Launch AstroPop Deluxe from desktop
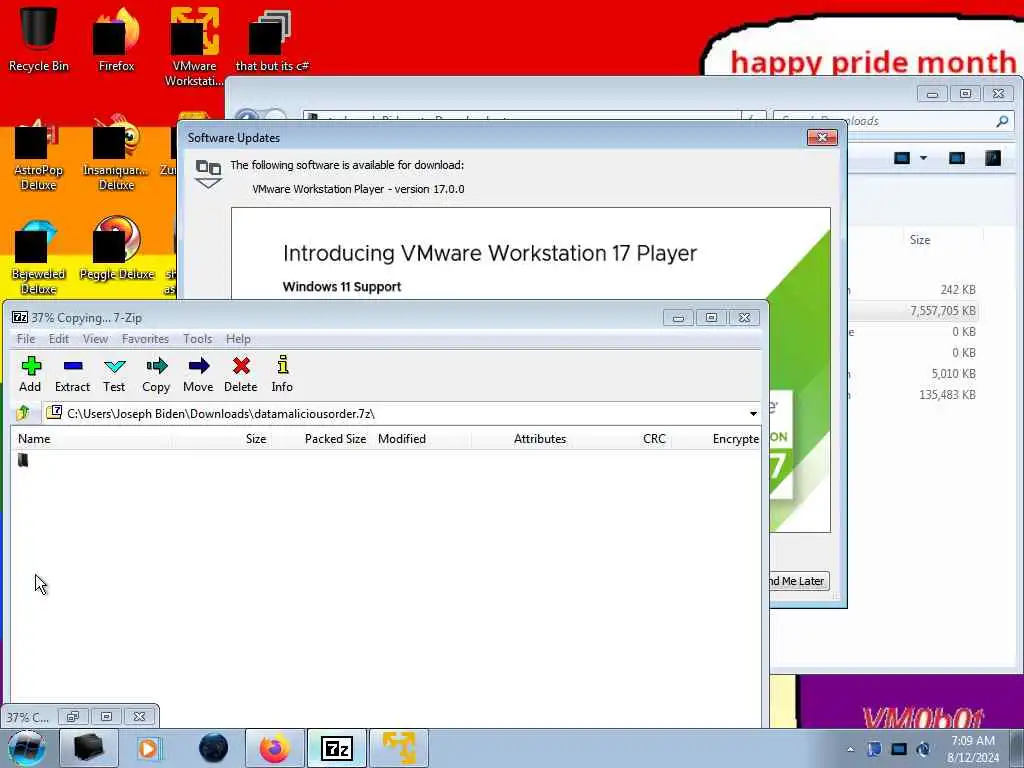This screenshot has width=1024, height=768. [38, 155]
